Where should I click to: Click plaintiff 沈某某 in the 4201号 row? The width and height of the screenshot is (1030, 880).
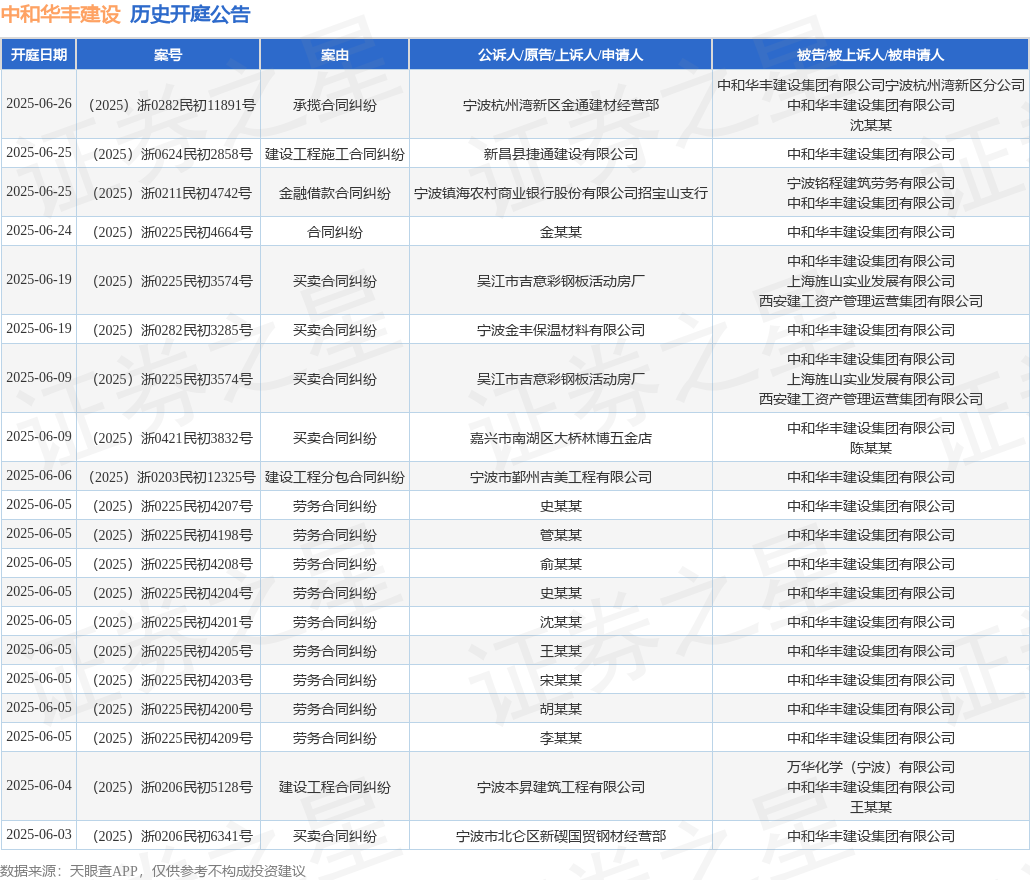(x=560, y=622)
